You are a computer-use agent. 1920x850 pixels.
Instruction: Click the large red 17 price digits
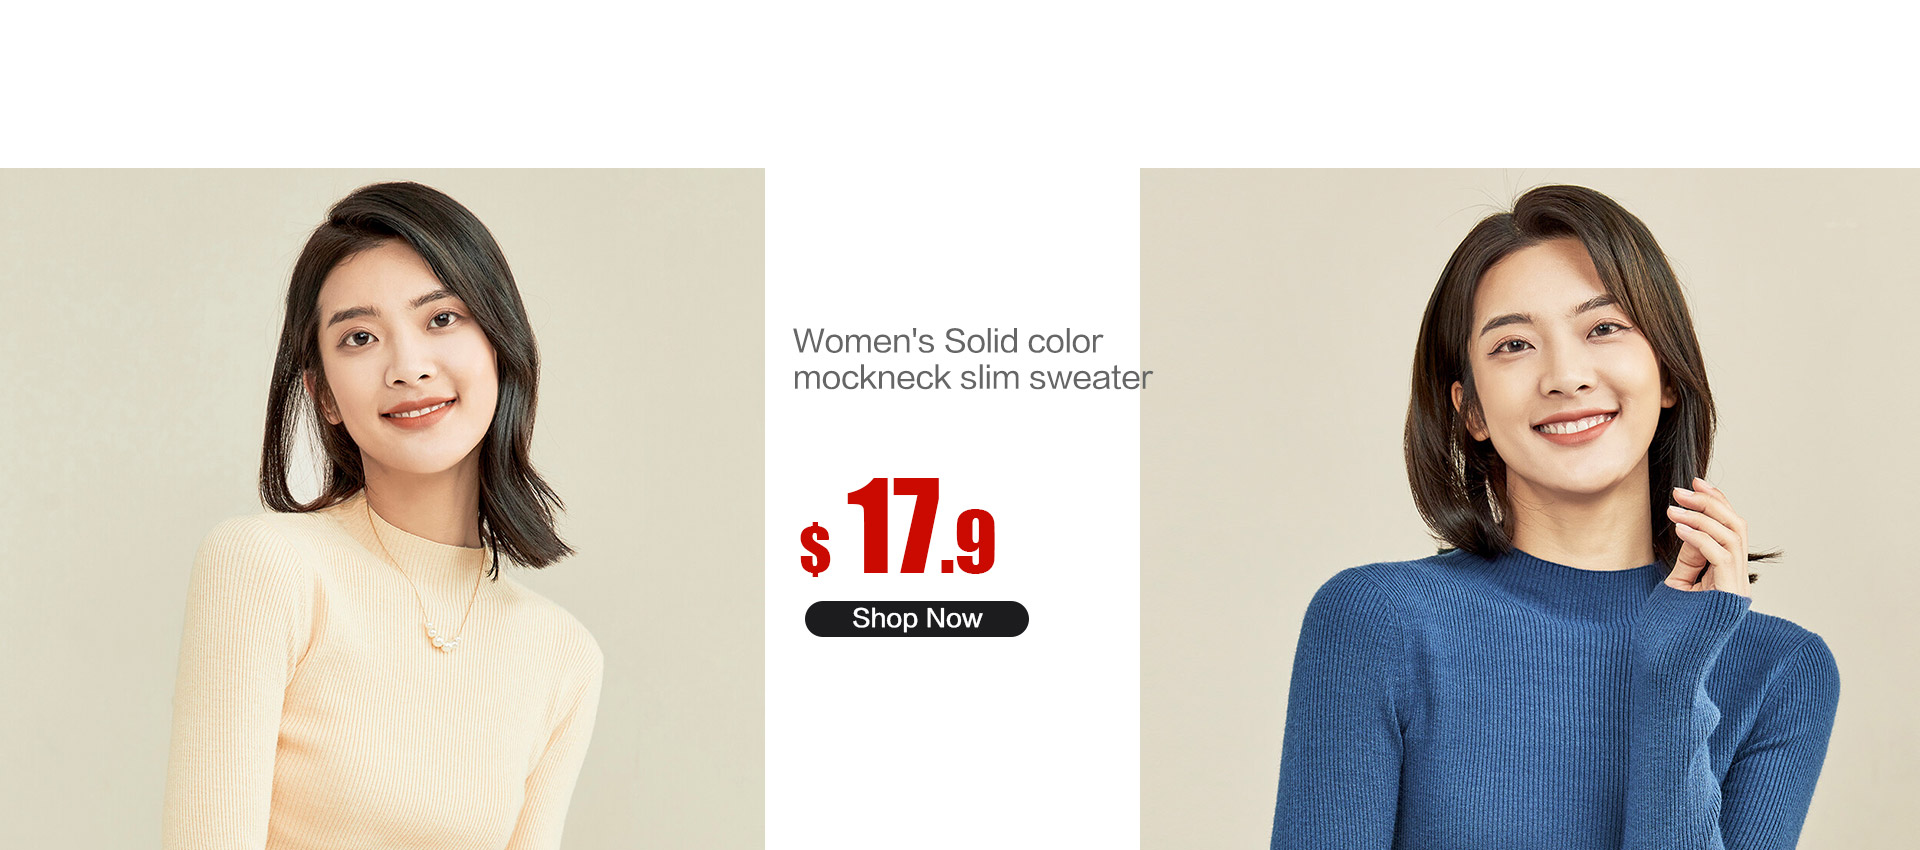coord(893,526)
